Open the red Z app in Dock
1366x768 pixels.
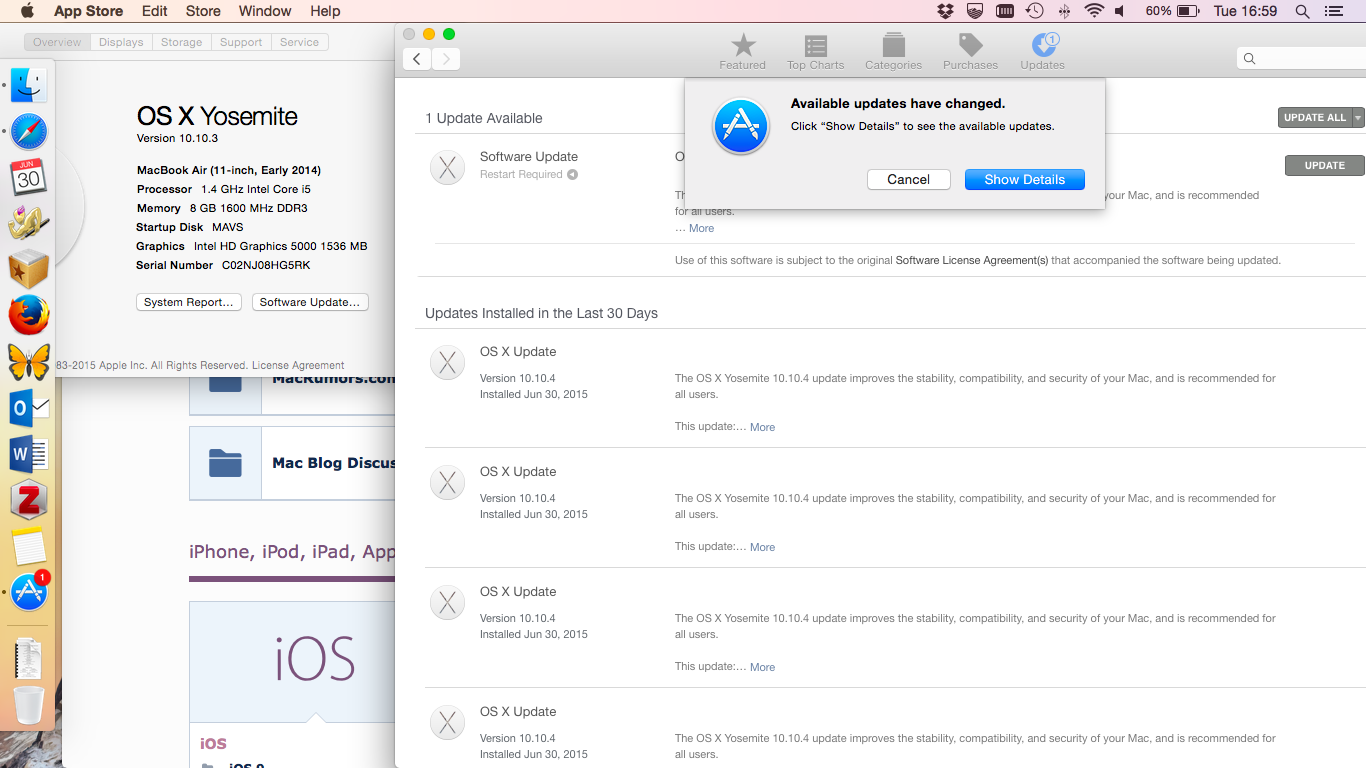[x=29, y=499]
